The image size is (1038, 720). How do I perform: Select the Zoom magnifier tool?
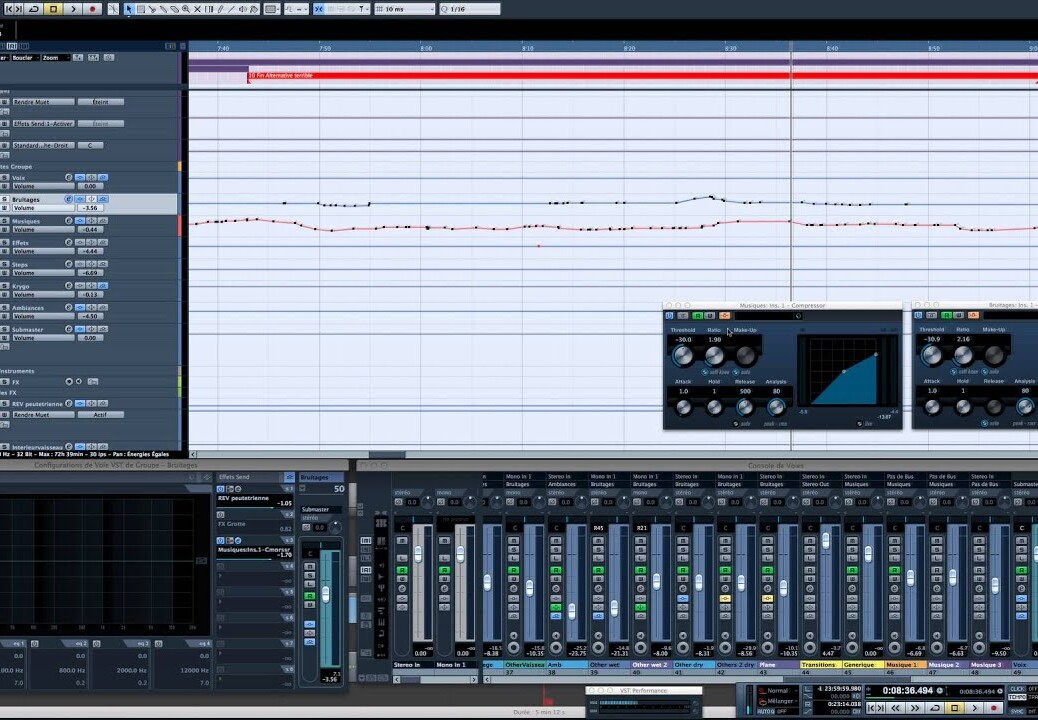tap(186, 9)
